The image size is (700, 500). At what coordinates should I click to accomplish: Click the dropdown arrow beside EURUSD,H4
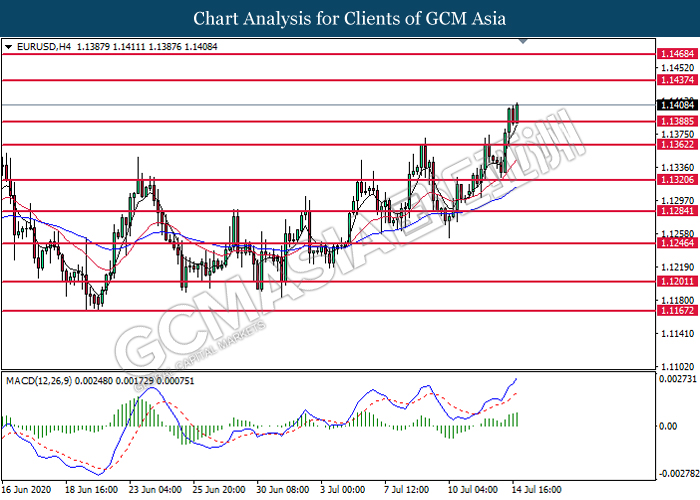[x=8, y=47]
